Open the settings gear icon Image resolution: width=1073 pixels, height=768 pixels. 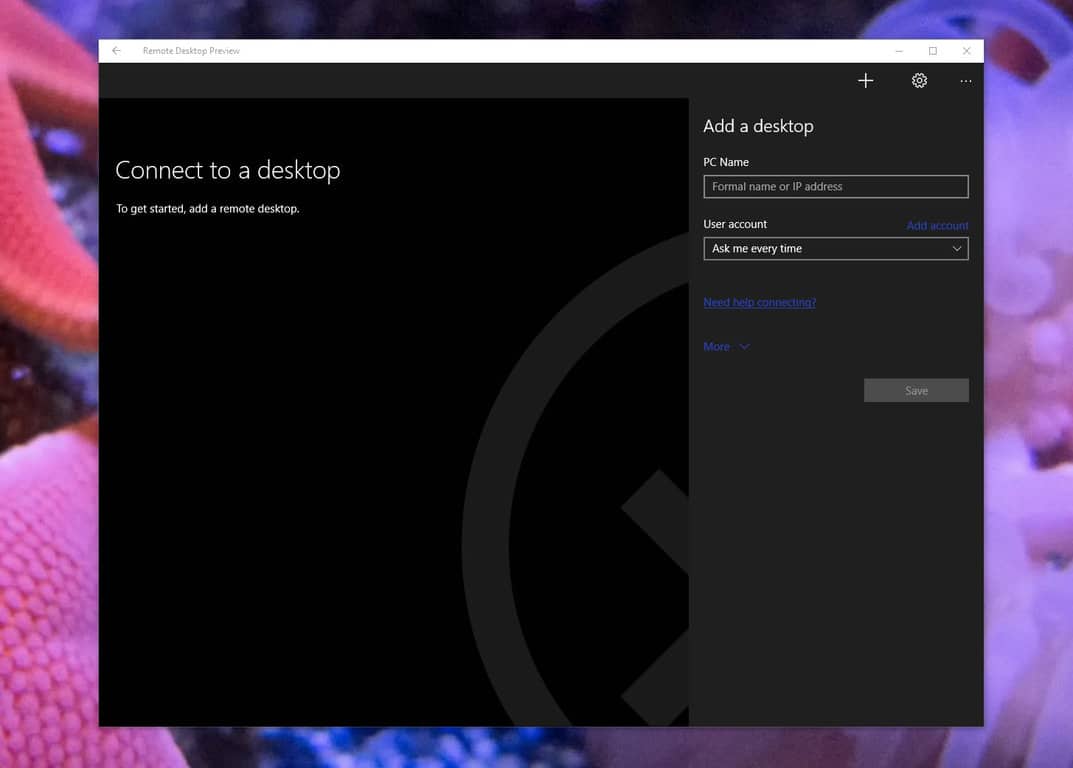[919, 81]
